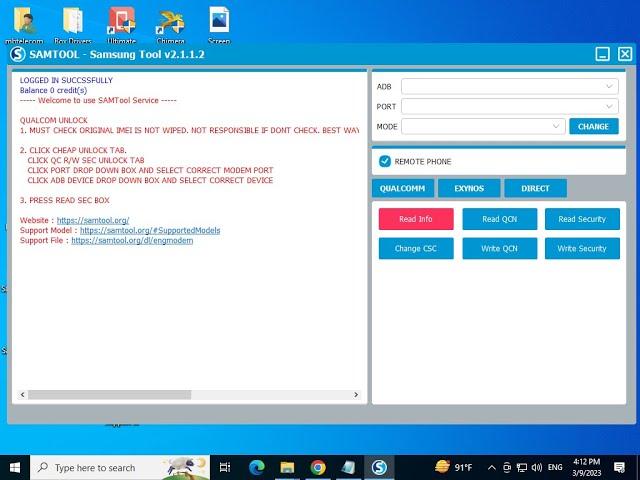
Task: Click the Read Info button
Action: coord(416,219)
